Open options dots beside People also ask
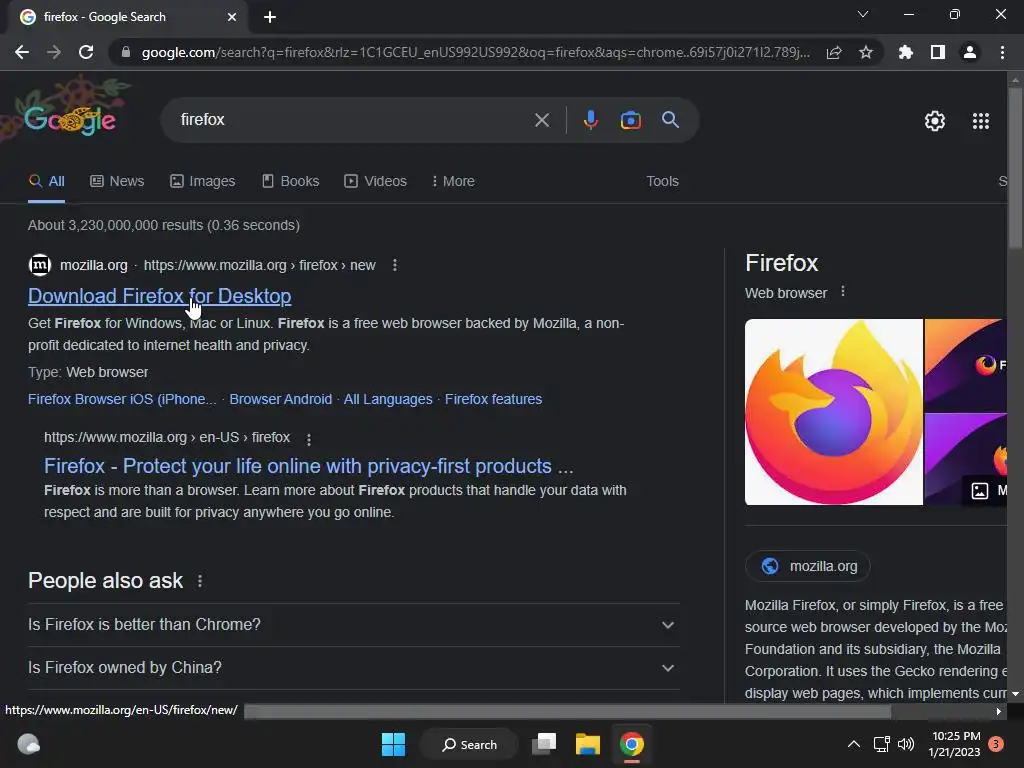 tap(200, 581)
